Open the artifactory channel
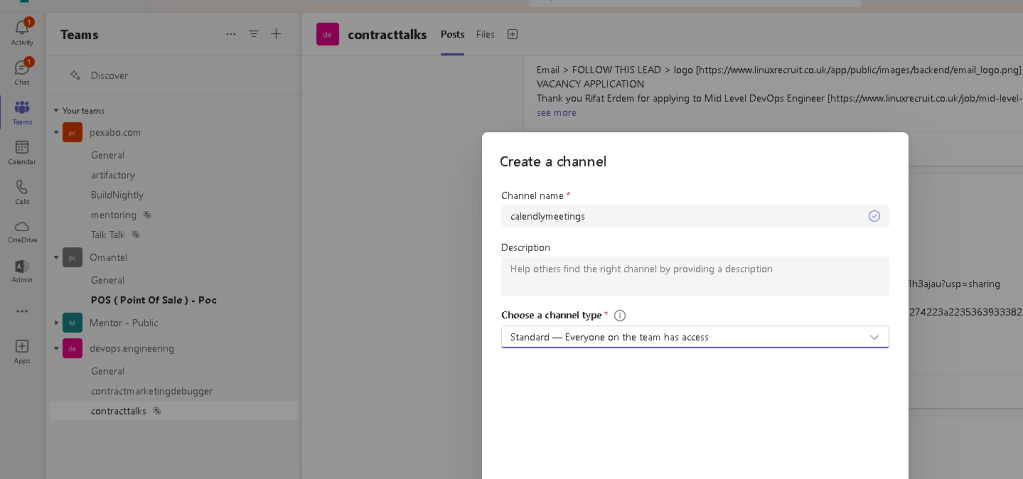The height and width of the screenshot is (479, 1023). click(113, 175)
